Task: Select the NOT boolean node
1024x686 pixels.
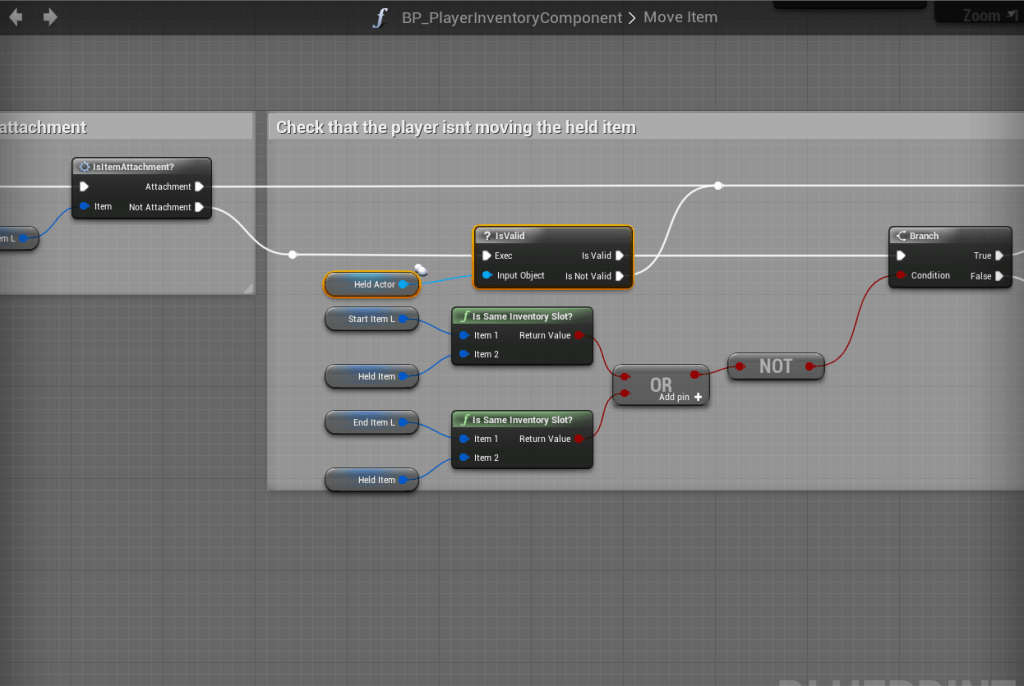Action: [775, 367]
